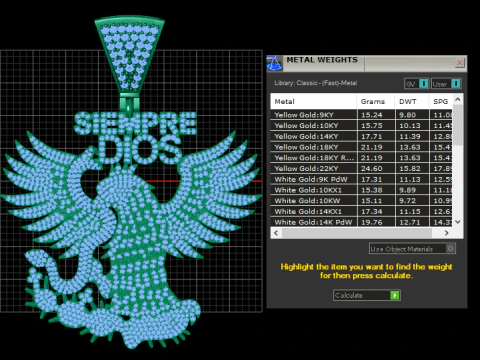The width and height of the screenshot is (480, 360).
Task: Sort by the Metal column header
Action: 313,102
